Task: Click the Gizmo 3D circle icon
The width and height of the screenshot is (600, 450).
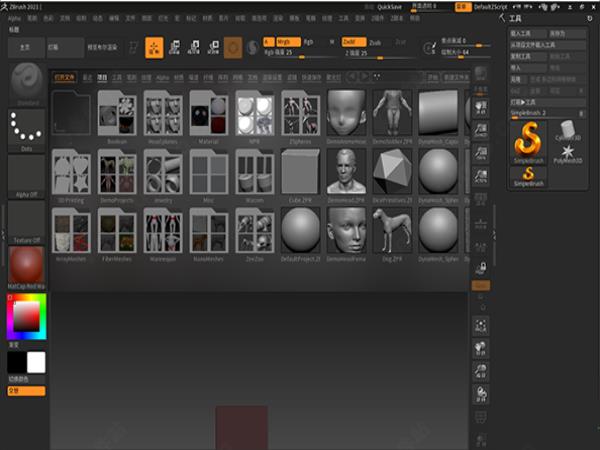Action: 233,48
